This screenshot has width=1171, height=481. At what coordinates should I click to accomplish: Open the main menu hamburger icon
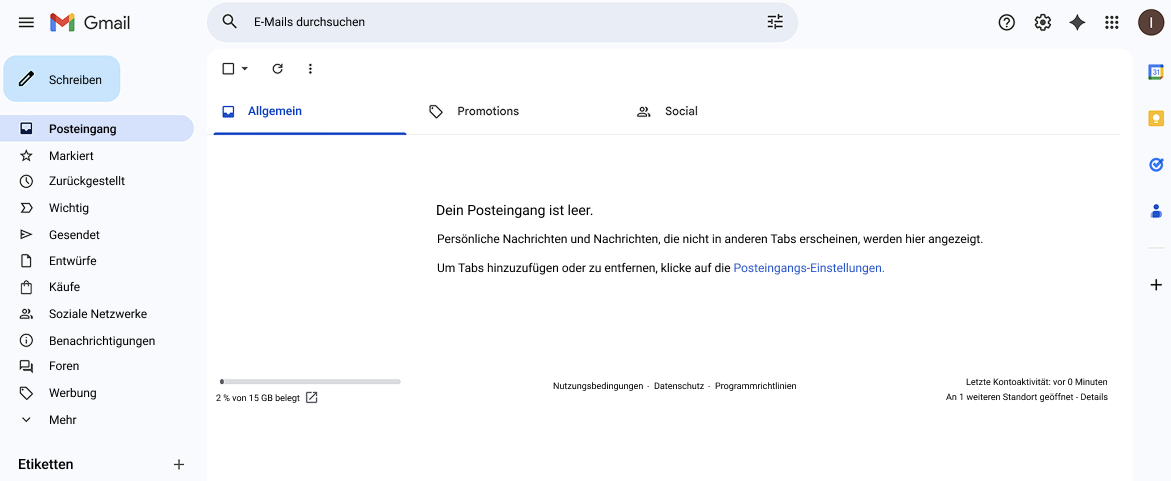pos(26,22)
